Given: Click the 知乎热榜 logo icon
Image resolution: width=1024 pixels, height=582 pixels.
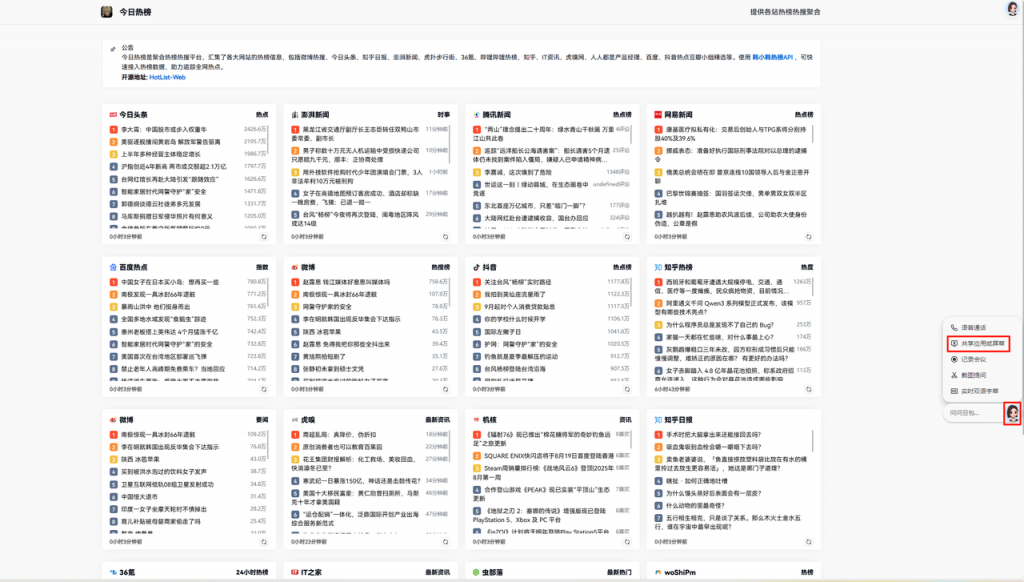Looking at the screenshot, I should 658,267.
